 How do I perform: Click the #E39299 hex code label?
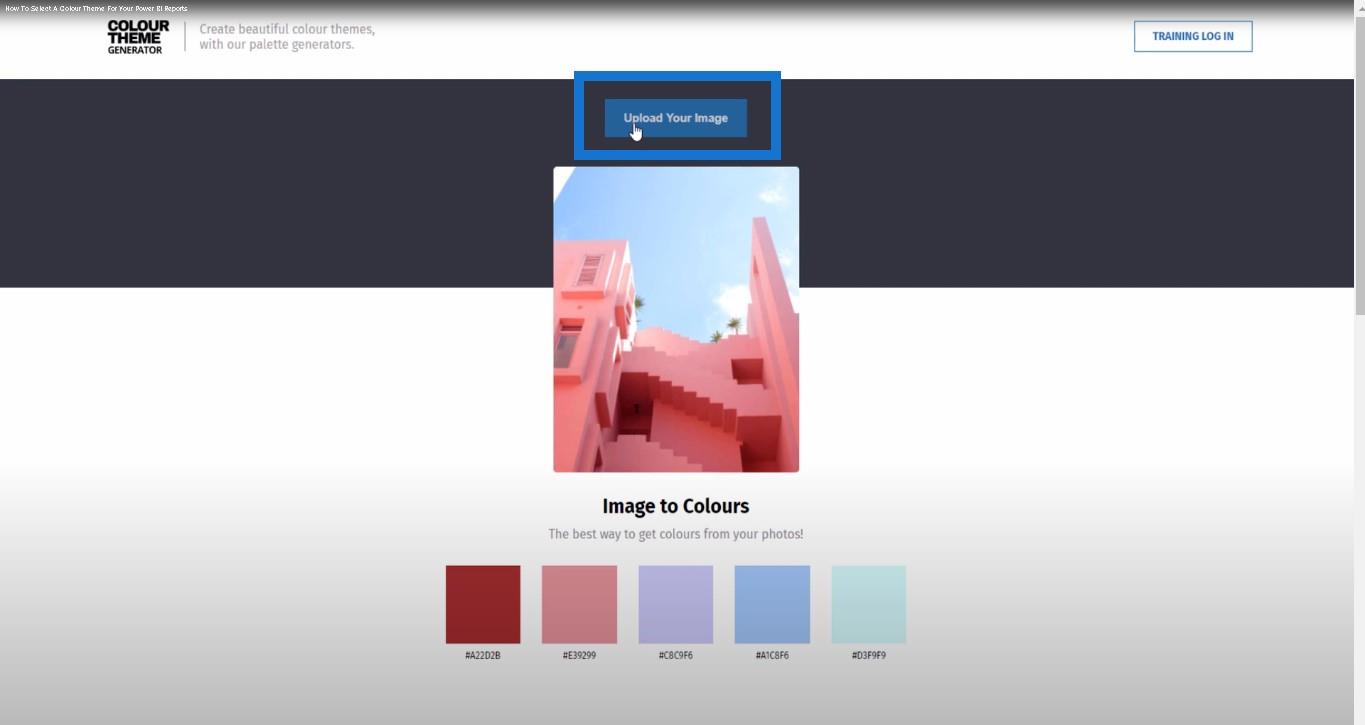579,656
